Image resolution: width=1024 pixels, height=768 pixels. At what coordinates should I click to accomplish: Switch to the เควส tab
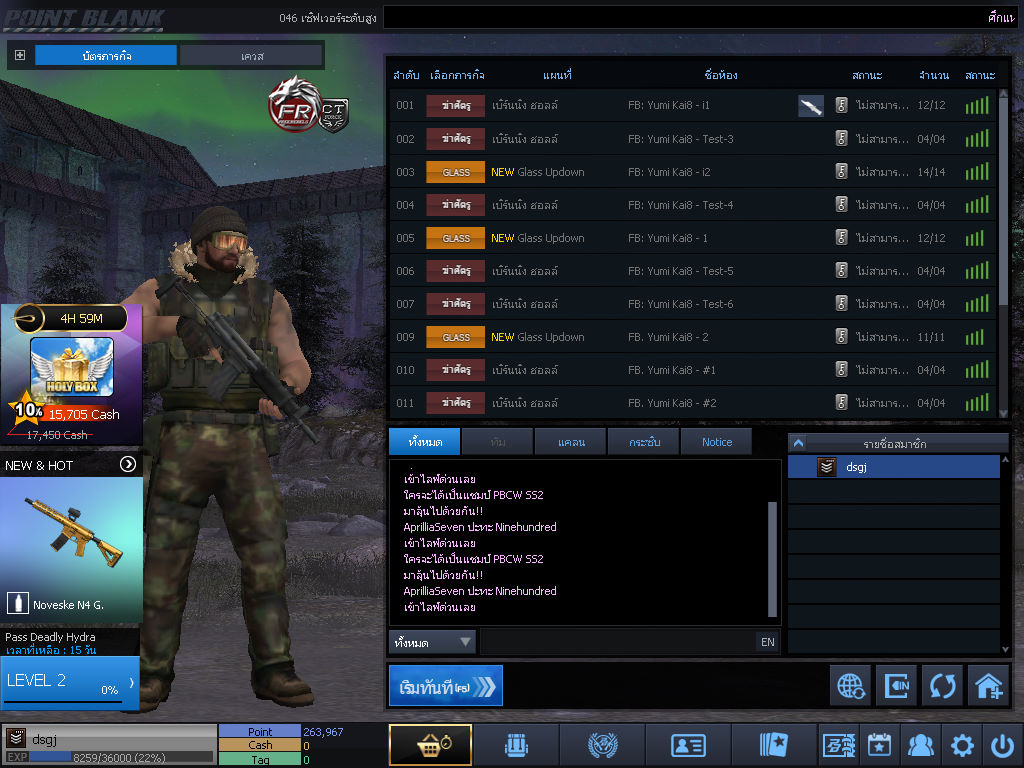pos(251,56)
